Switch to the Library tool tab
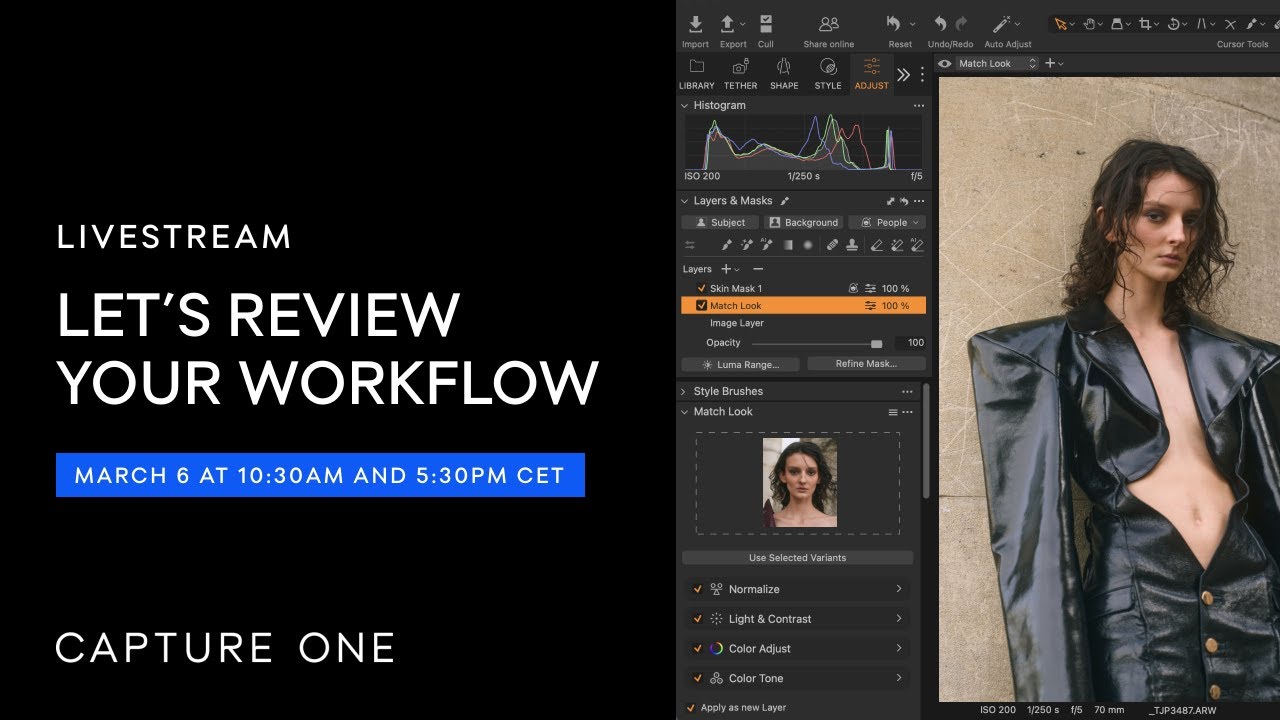The height and width of the screenshot is (720, 1280). tap(697, 74)
